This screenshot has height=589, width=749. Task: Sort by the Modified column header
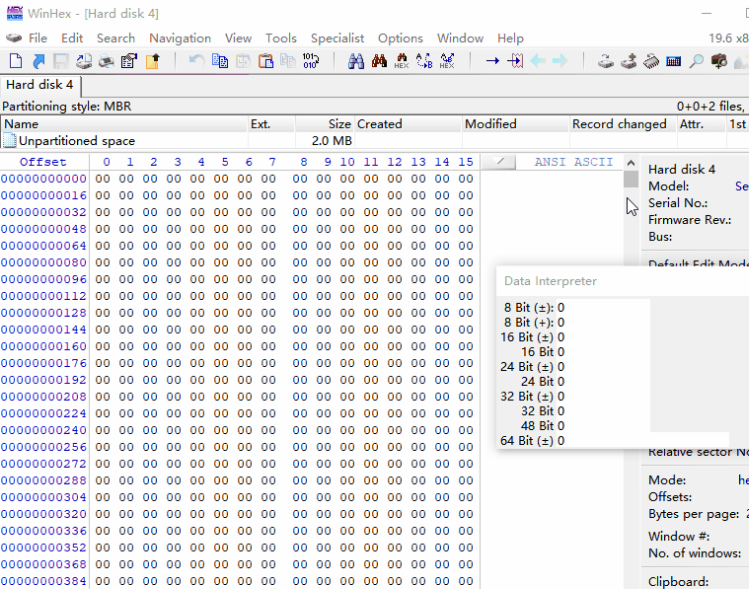(515, 124)
